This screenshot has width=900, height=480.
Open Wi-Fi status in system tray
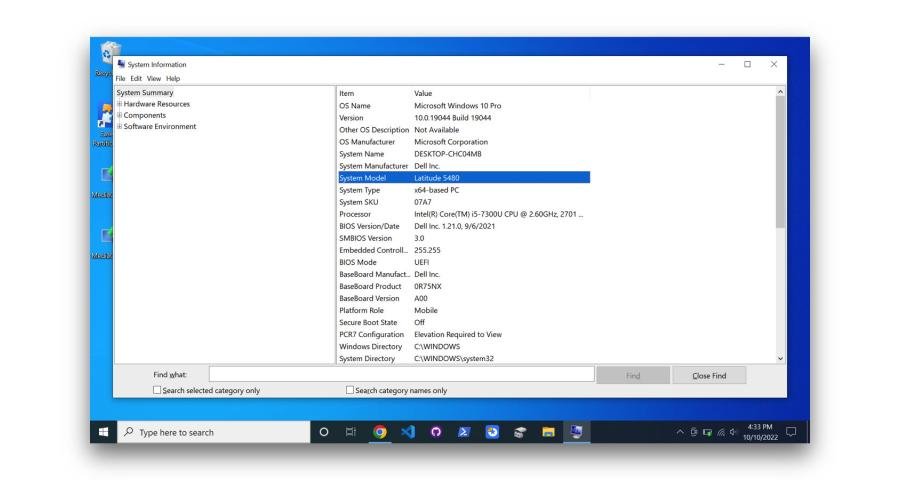click(x=721, y=432)
